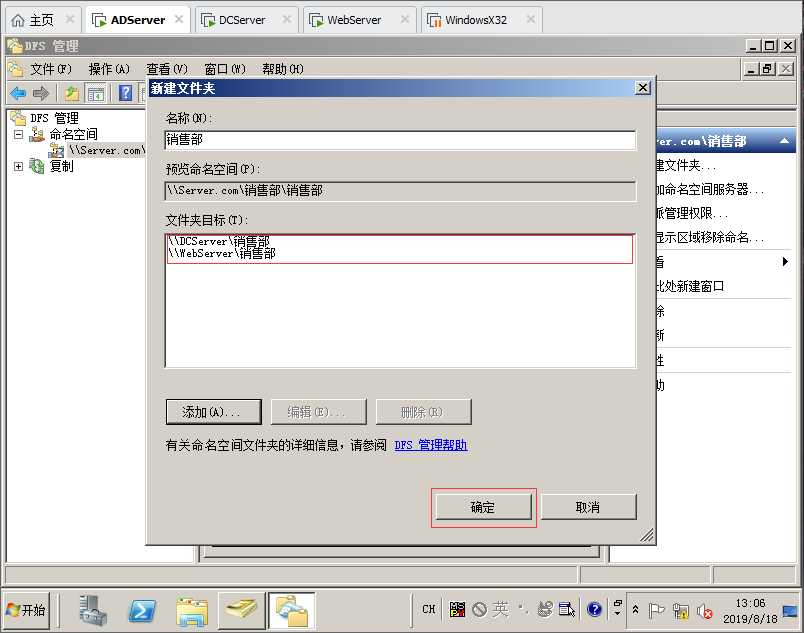This screenshot has width=804, height=633.
Task: Open Server Manager taskbar icon
Action: [x=92, y=610]
